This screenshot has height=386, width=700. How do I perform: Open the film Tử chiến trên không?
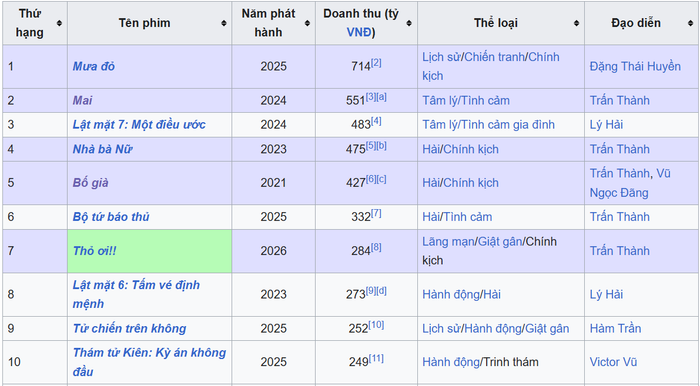[129, 328]
